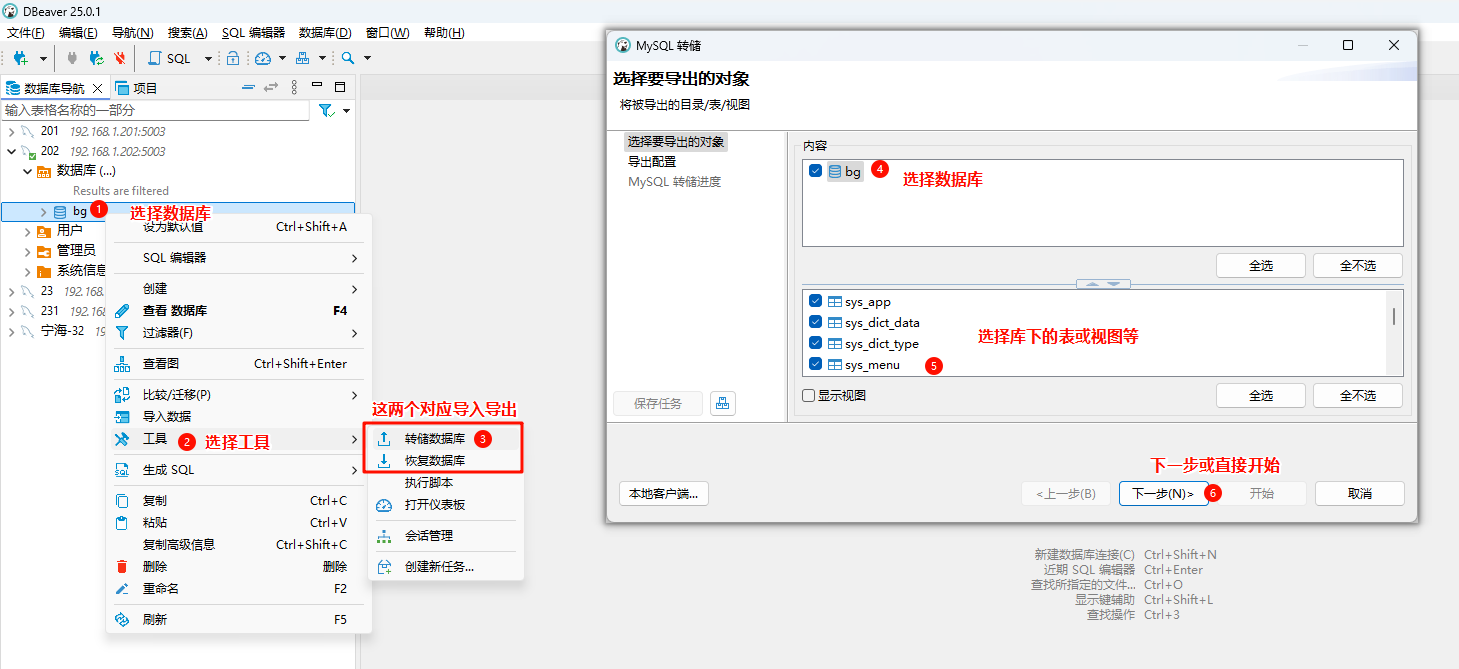Click the 取消 button in dump dialog
The width and height of the screenshot is (1459, 669).
1360,494
